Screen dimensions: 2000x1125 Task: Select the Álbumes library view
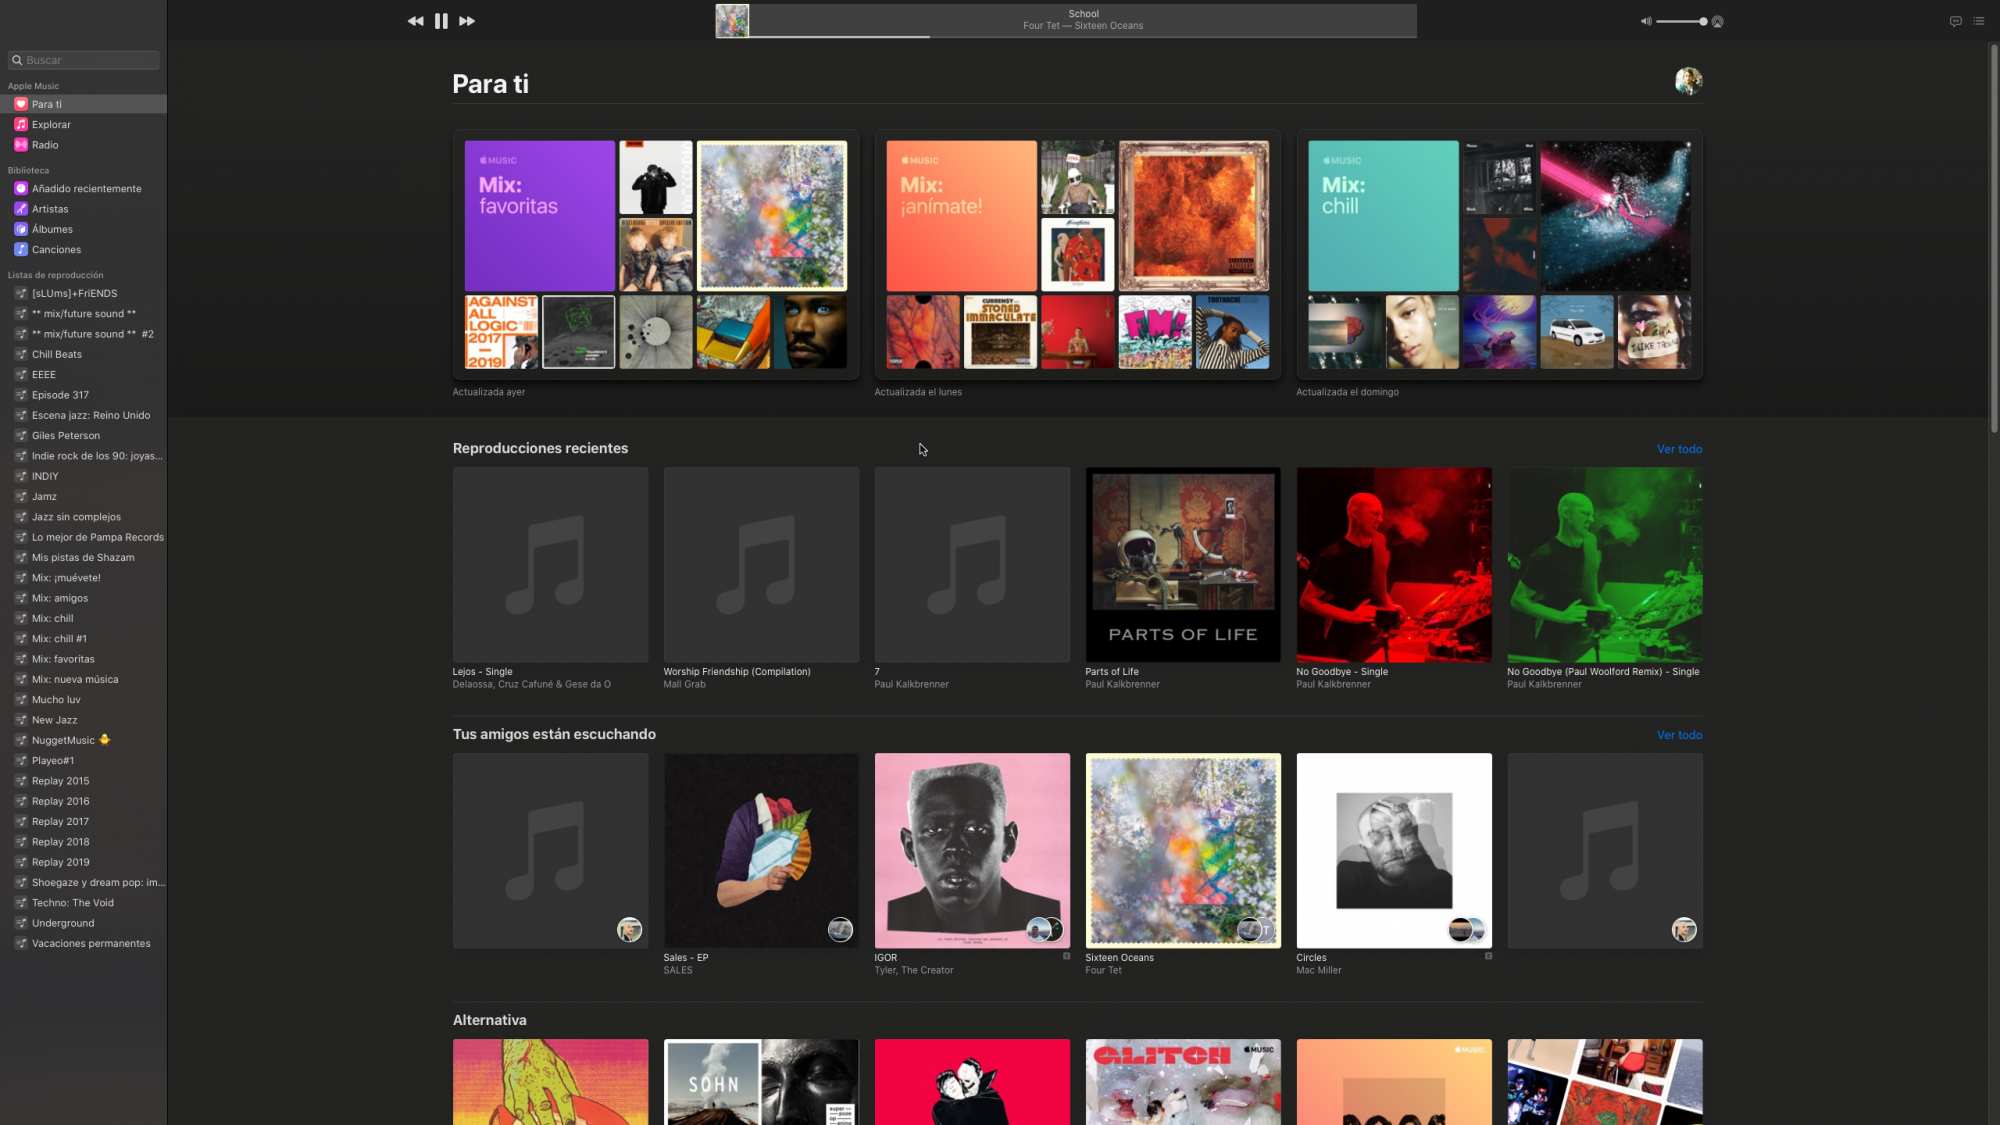pos(52,229)
